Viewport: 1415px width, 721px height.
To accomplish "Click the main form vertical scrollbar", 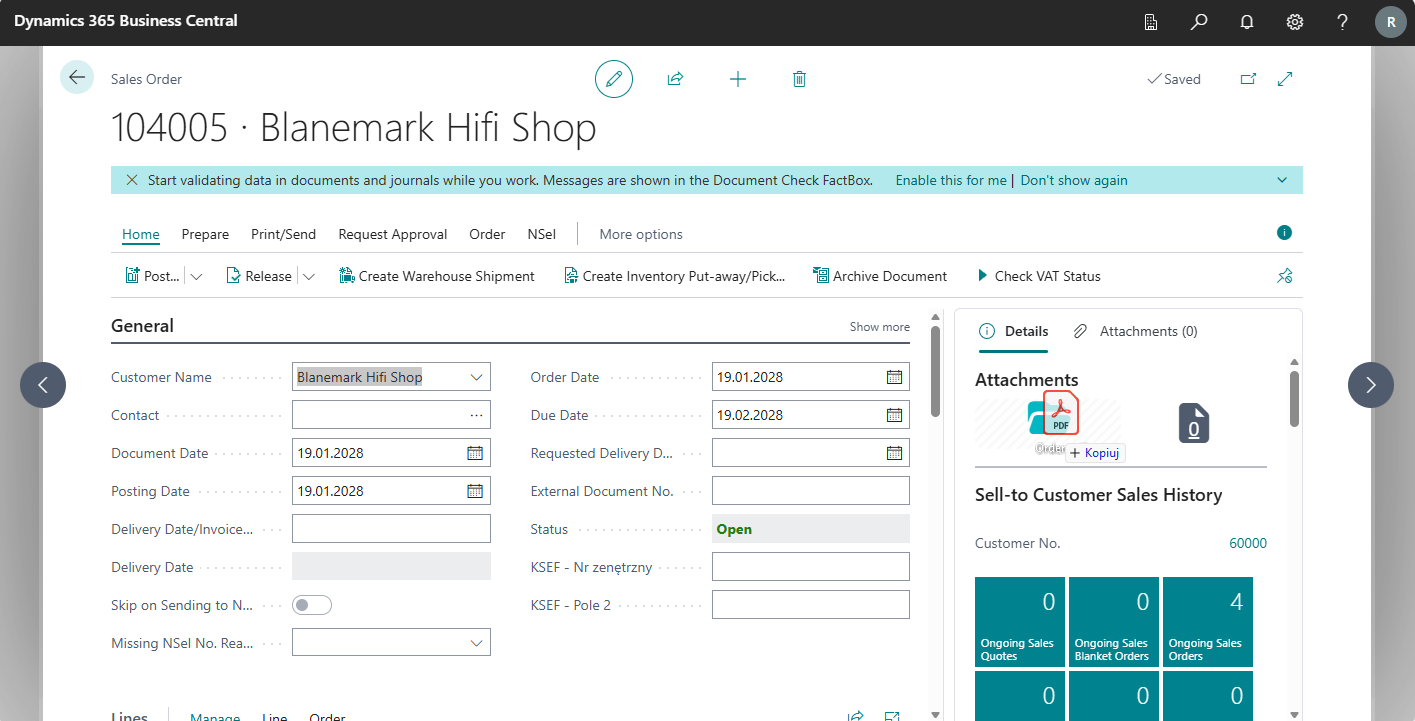I will click(935, 371).
